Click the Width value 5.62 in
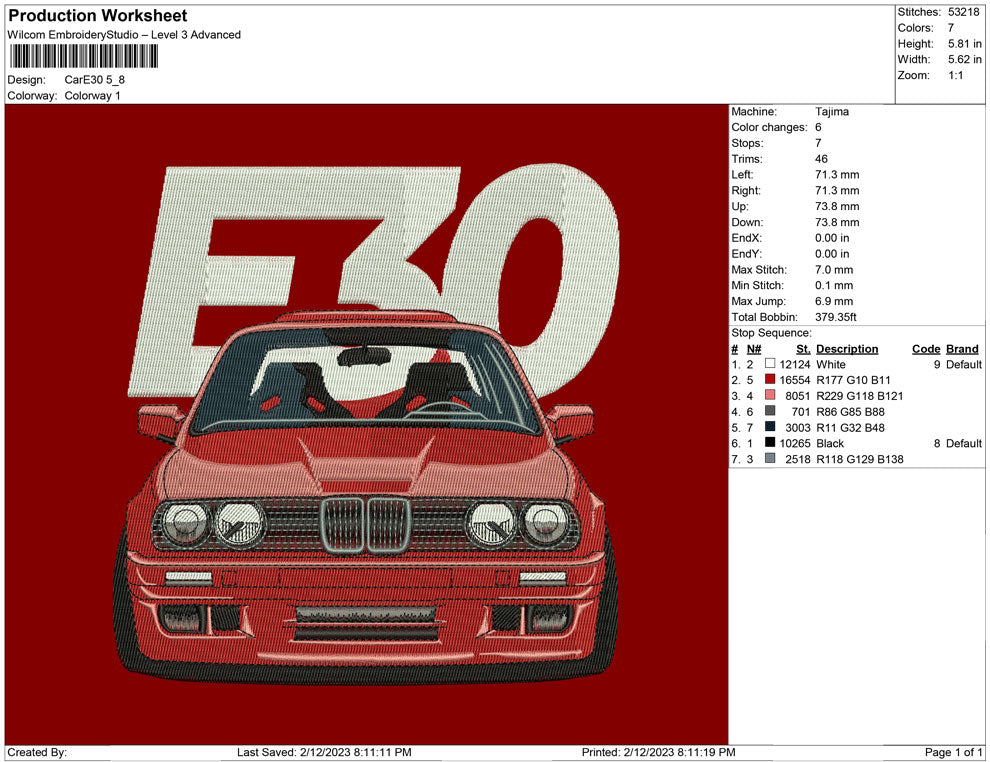Viewport: 990px width, 762px height. coord(964,59)
